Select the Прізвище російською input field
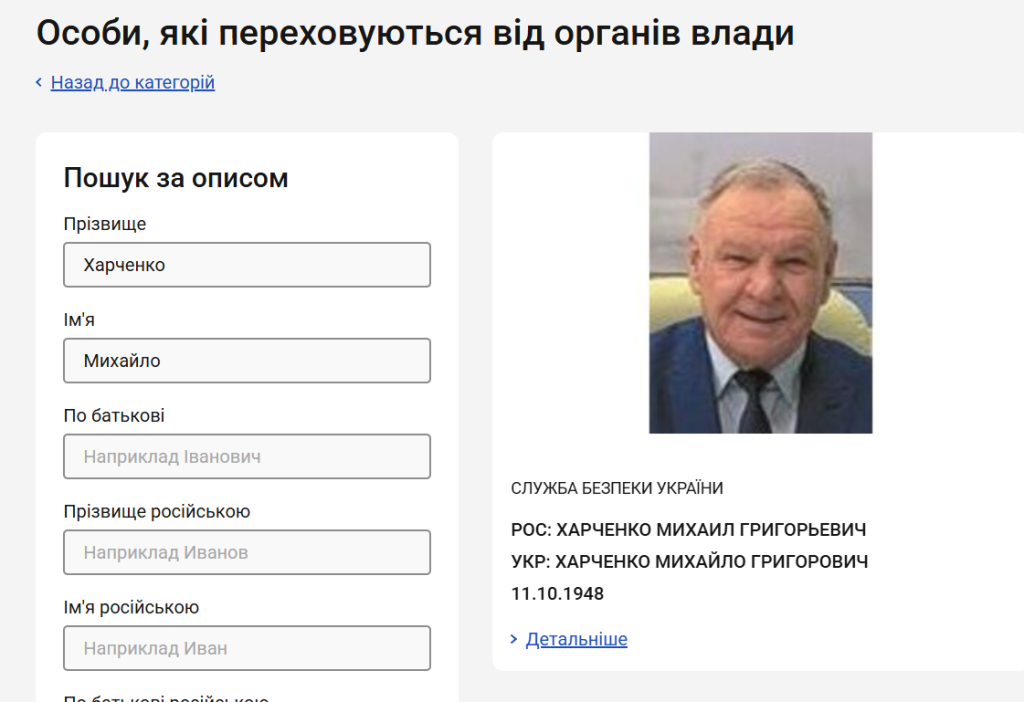Screen dimensions: 1024x702 click(x=247, y=552)
